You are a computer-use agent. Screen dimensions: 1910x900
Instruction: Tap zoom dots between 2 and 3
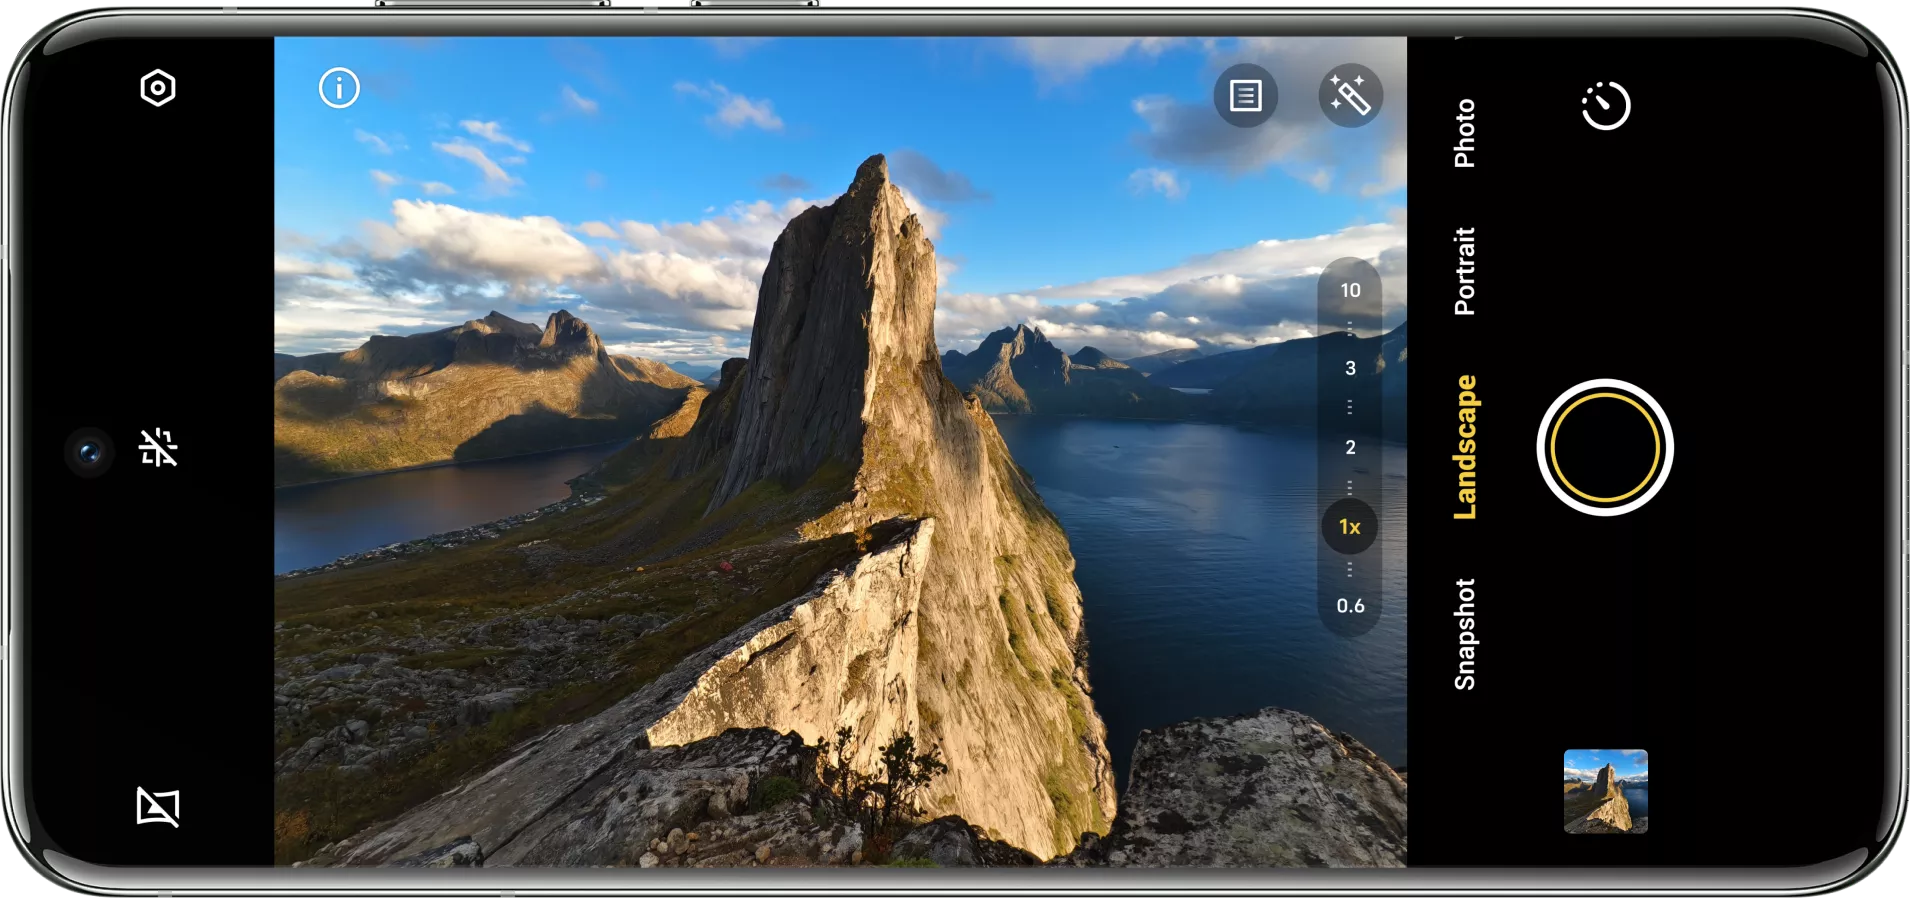coord(1350,407)
